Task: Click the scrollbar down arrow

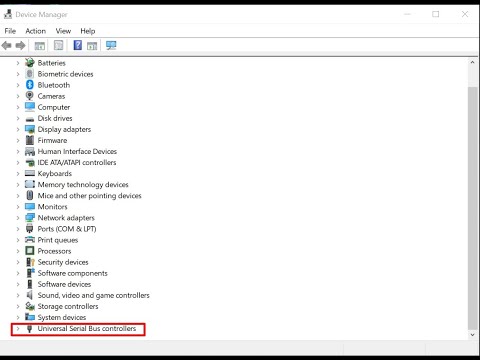Action: click(472, 334)
